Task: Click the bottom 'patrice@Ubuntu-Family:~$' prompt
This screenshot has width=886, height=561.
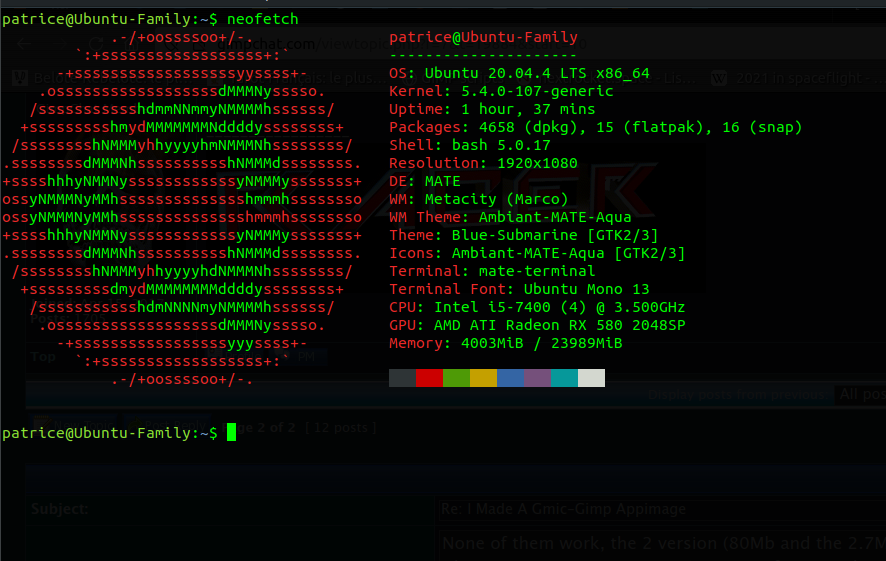Action: click(110, 433)
